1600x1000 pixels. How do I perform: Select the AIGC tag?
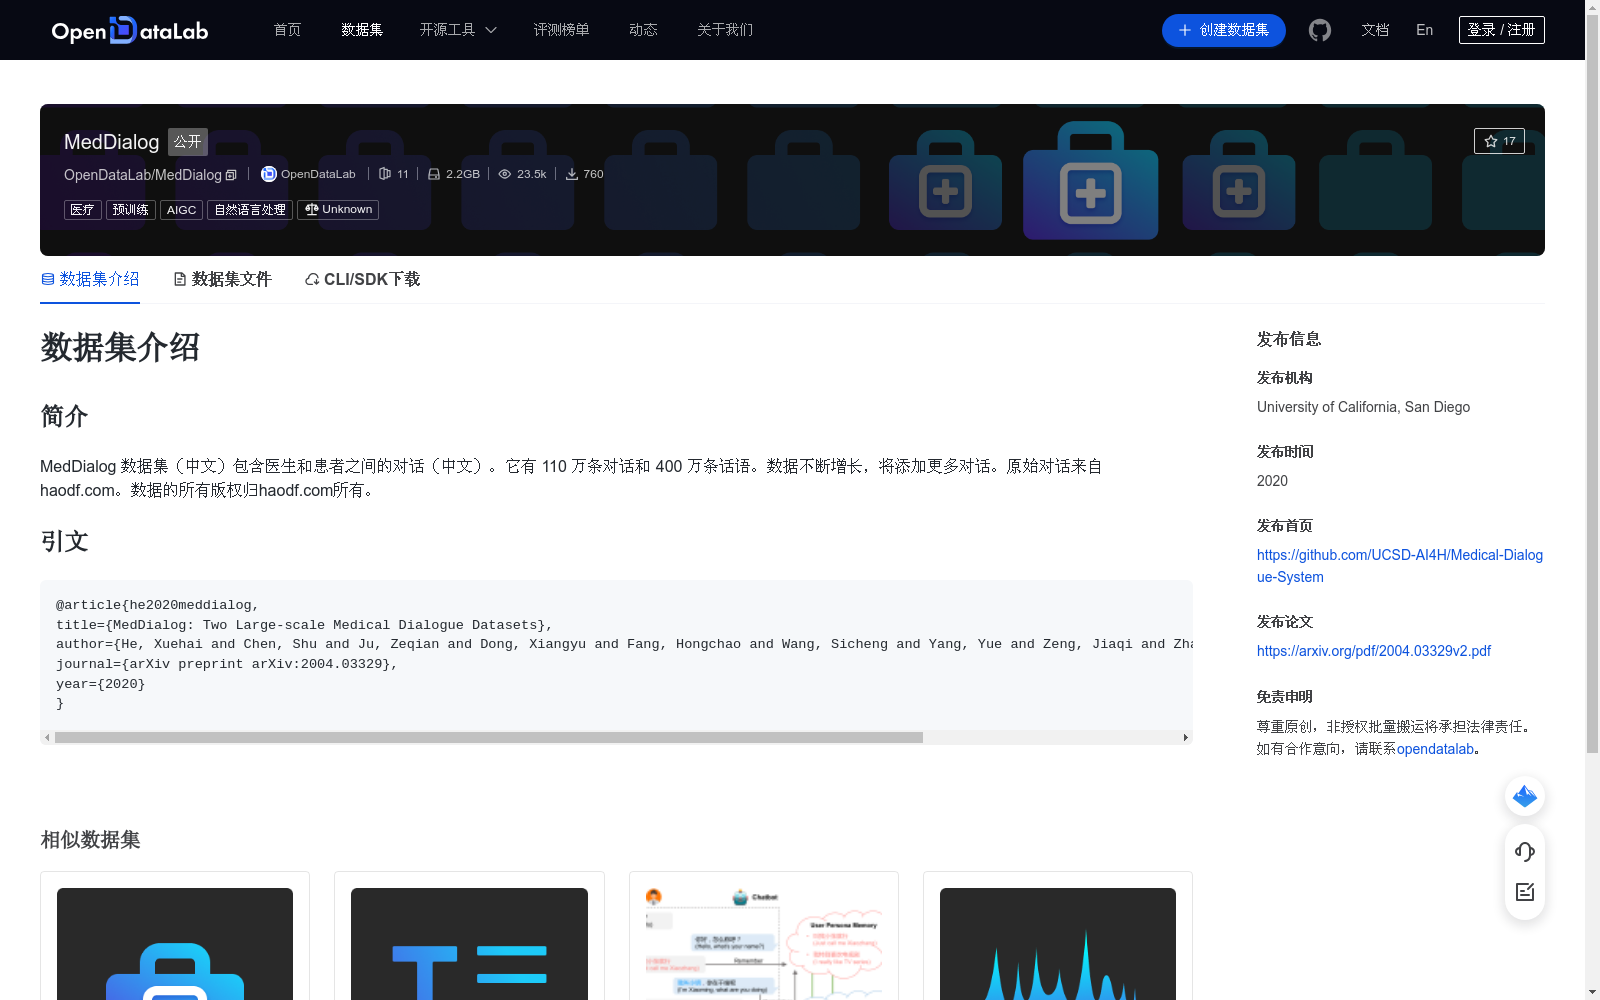(182, 210)
